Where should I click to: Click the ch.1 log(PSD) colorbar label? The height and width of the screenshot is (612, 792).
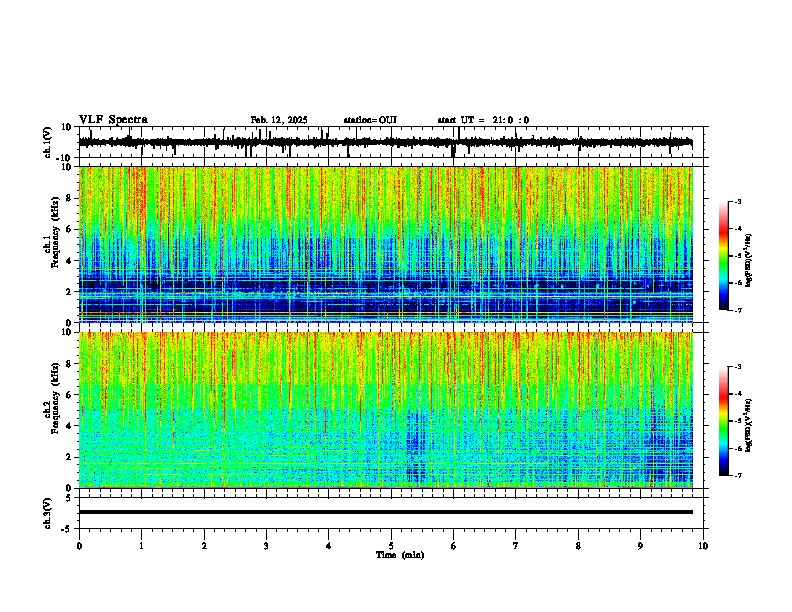749,260
